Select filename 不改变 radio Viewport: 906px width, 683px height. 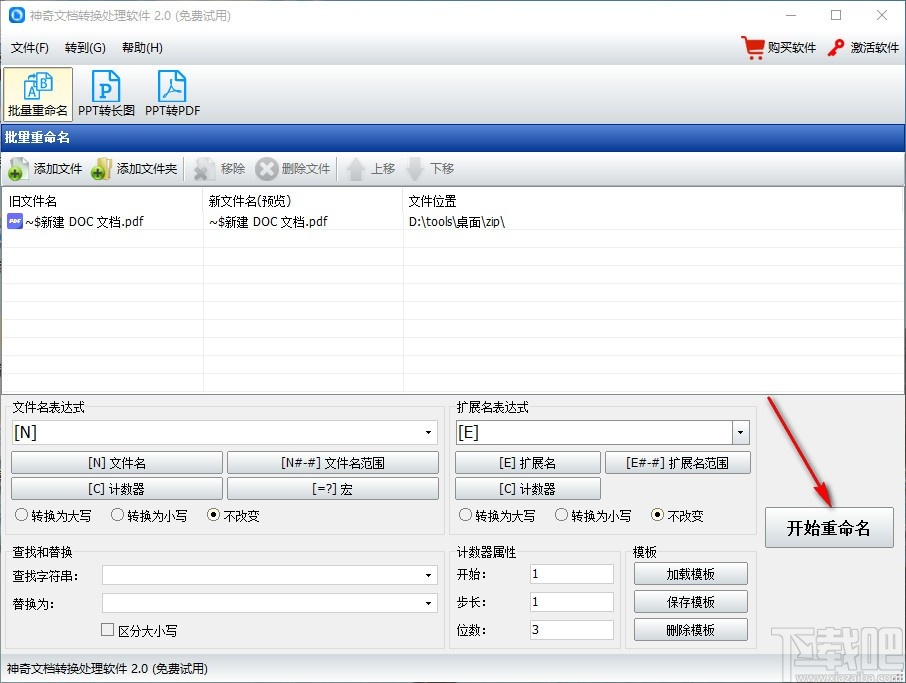tap(213, 515)
